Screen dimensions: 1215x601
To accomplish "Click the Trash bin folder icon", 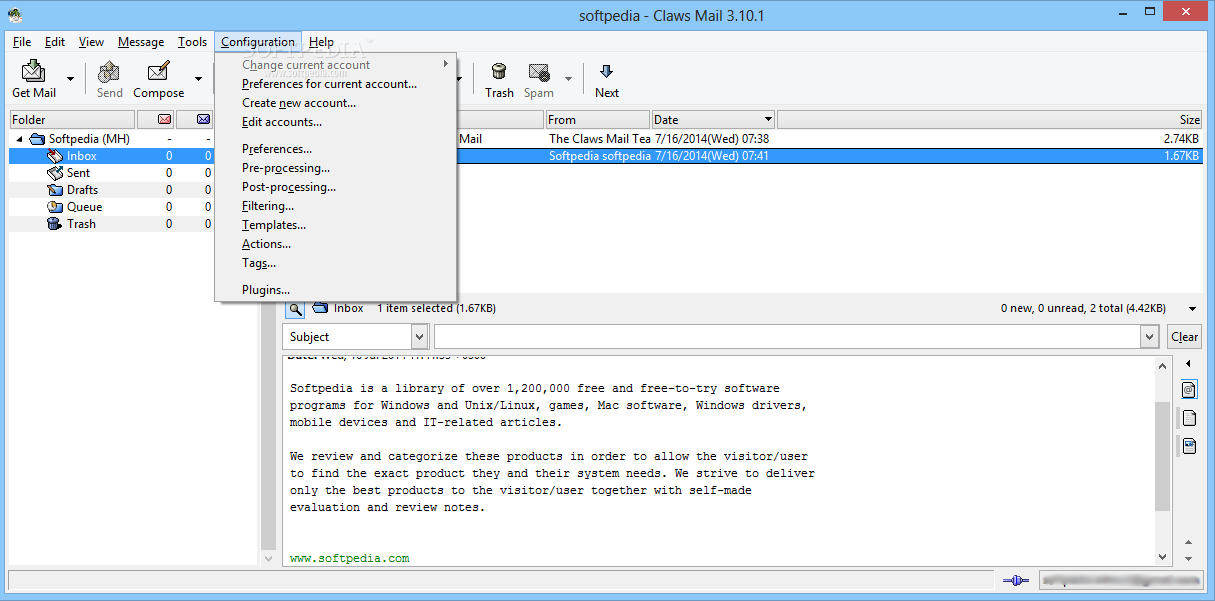I will [x=55, y=224].
